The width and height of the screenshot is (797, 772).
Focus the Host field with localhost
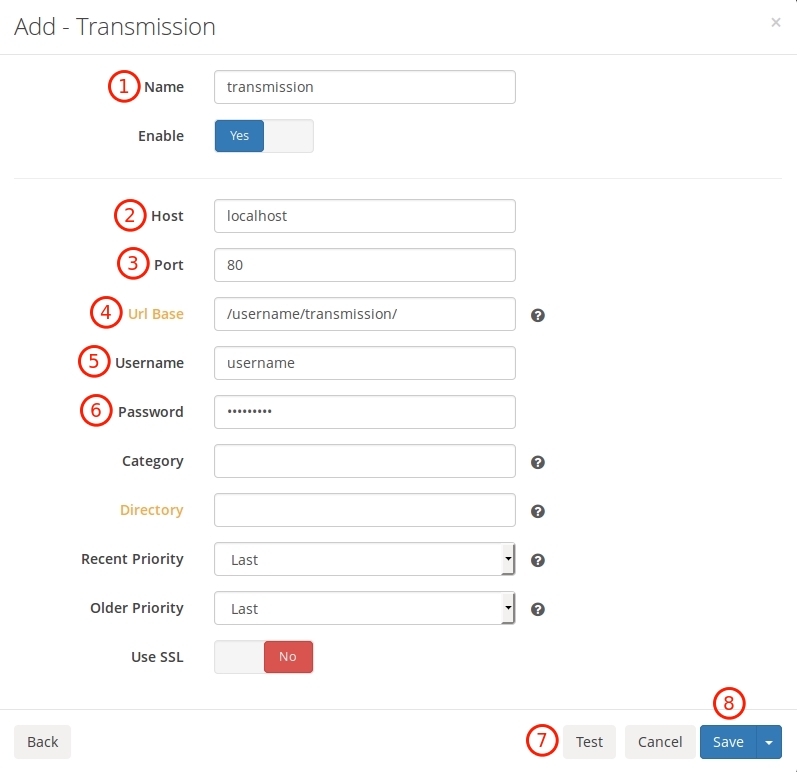click(364, 216)
